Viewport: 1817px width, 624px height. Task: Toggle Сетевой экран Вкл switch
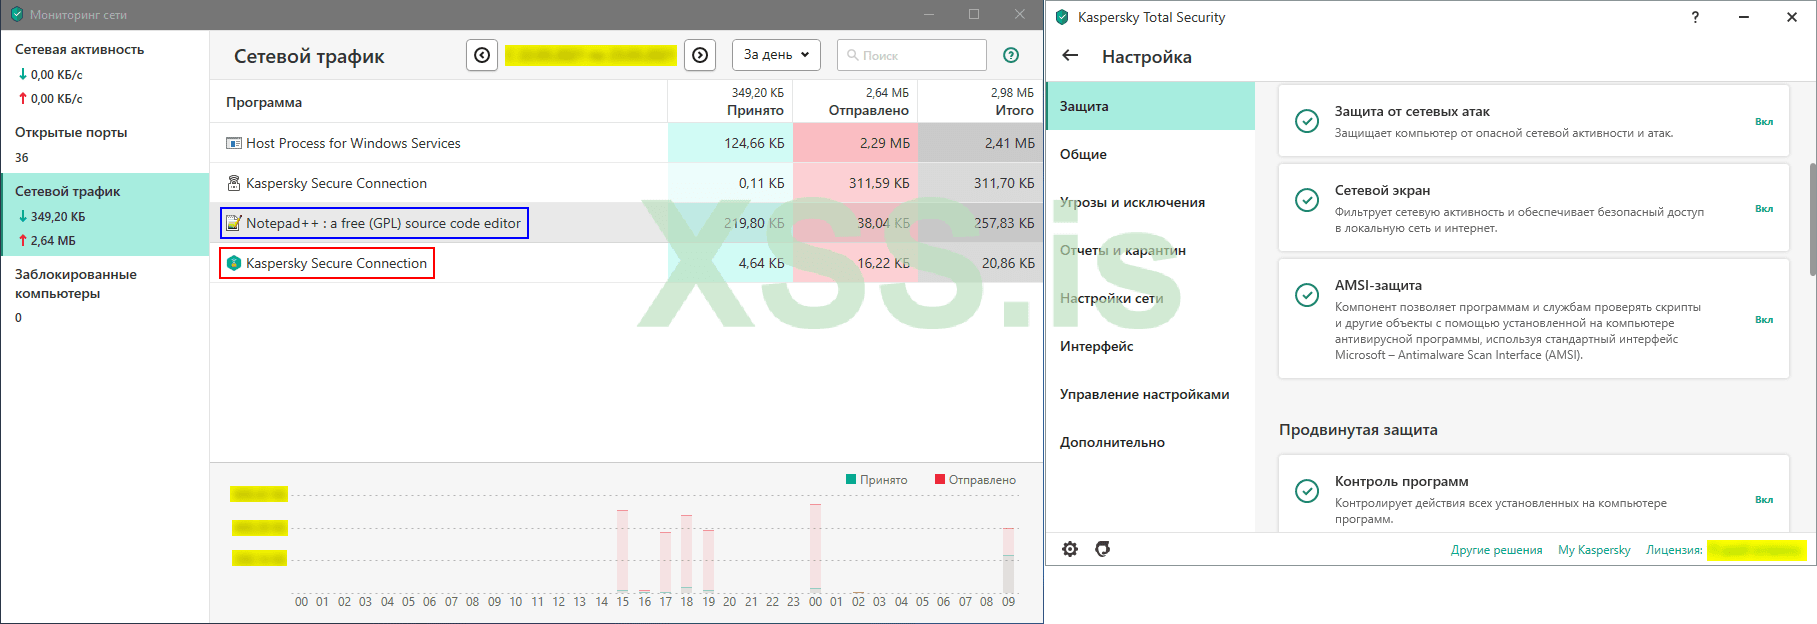(x=1764, y=209)
